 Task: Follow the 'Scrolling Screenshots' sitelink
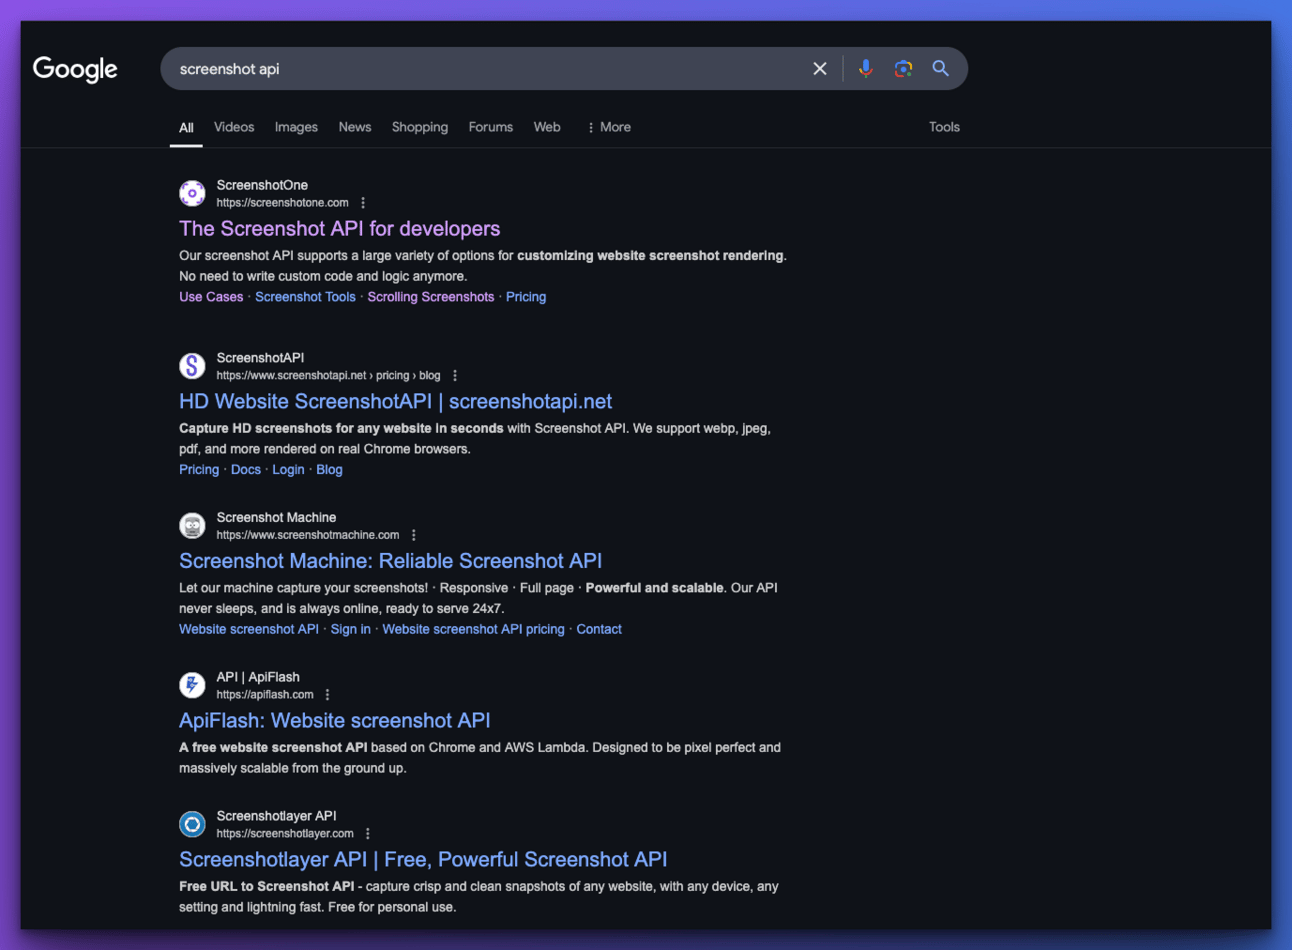431,297
